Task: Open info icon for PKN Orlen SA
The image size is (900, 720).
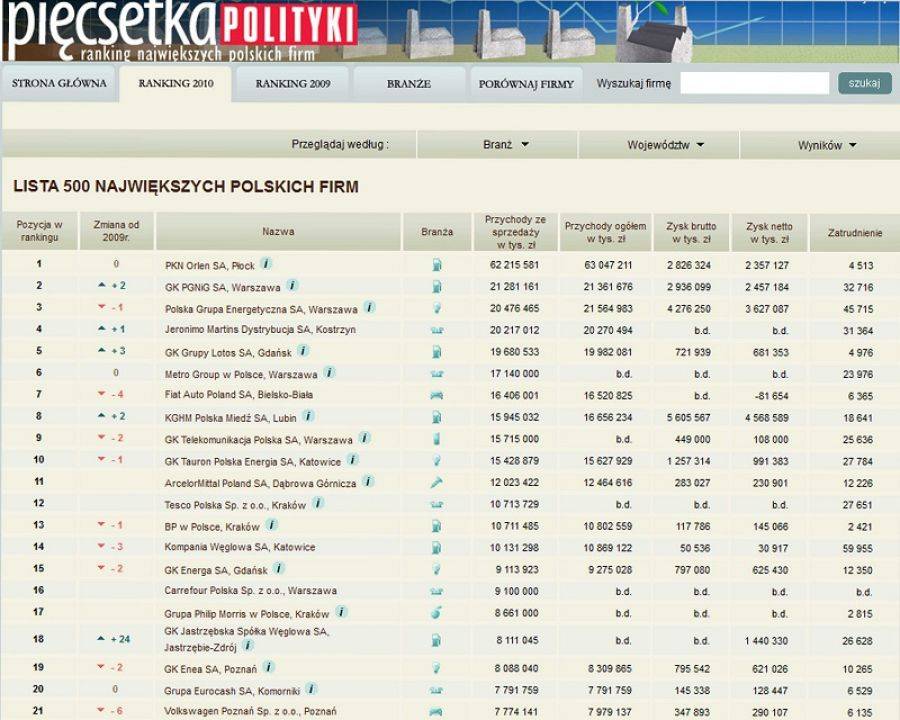Action: (266, 264)
